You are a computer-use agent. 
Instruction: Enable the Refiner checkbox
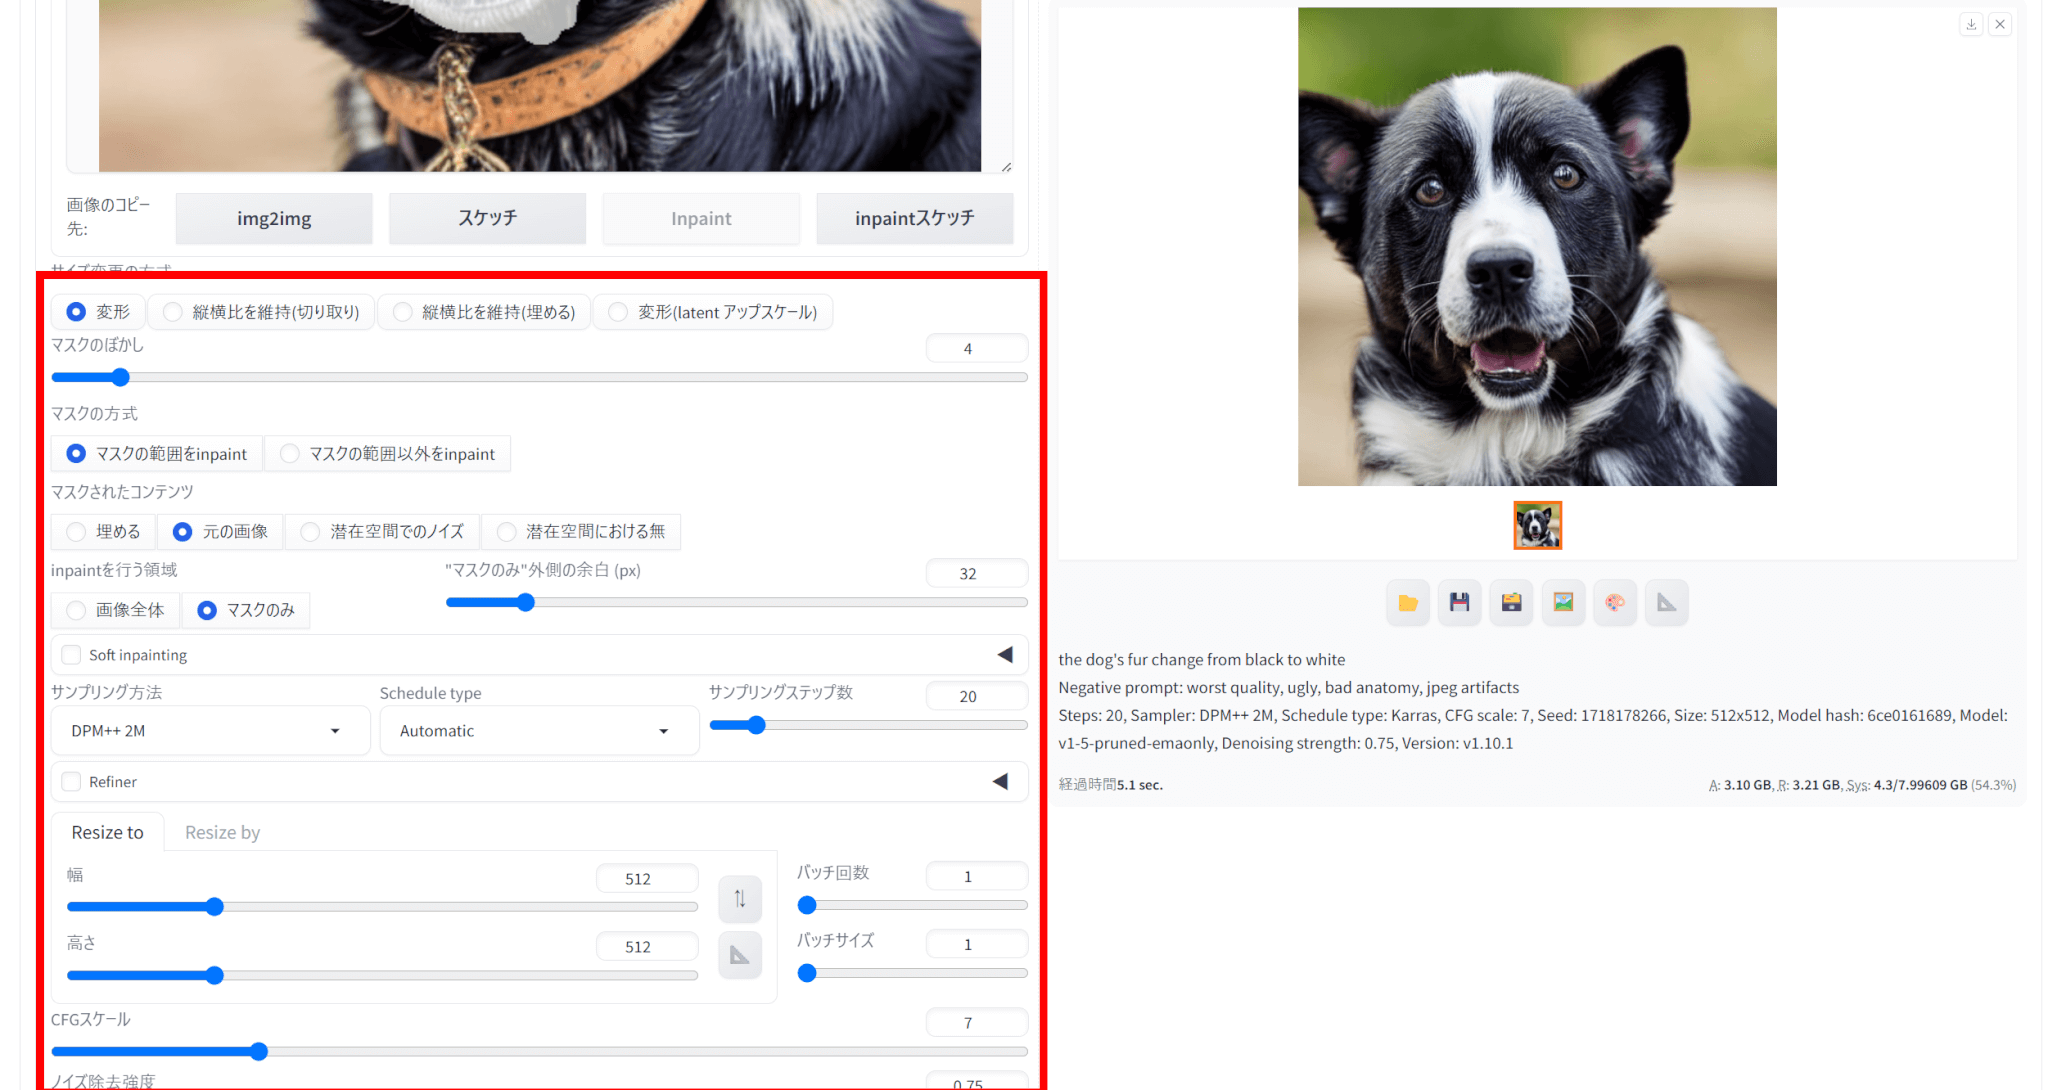(x=71, y=782)
